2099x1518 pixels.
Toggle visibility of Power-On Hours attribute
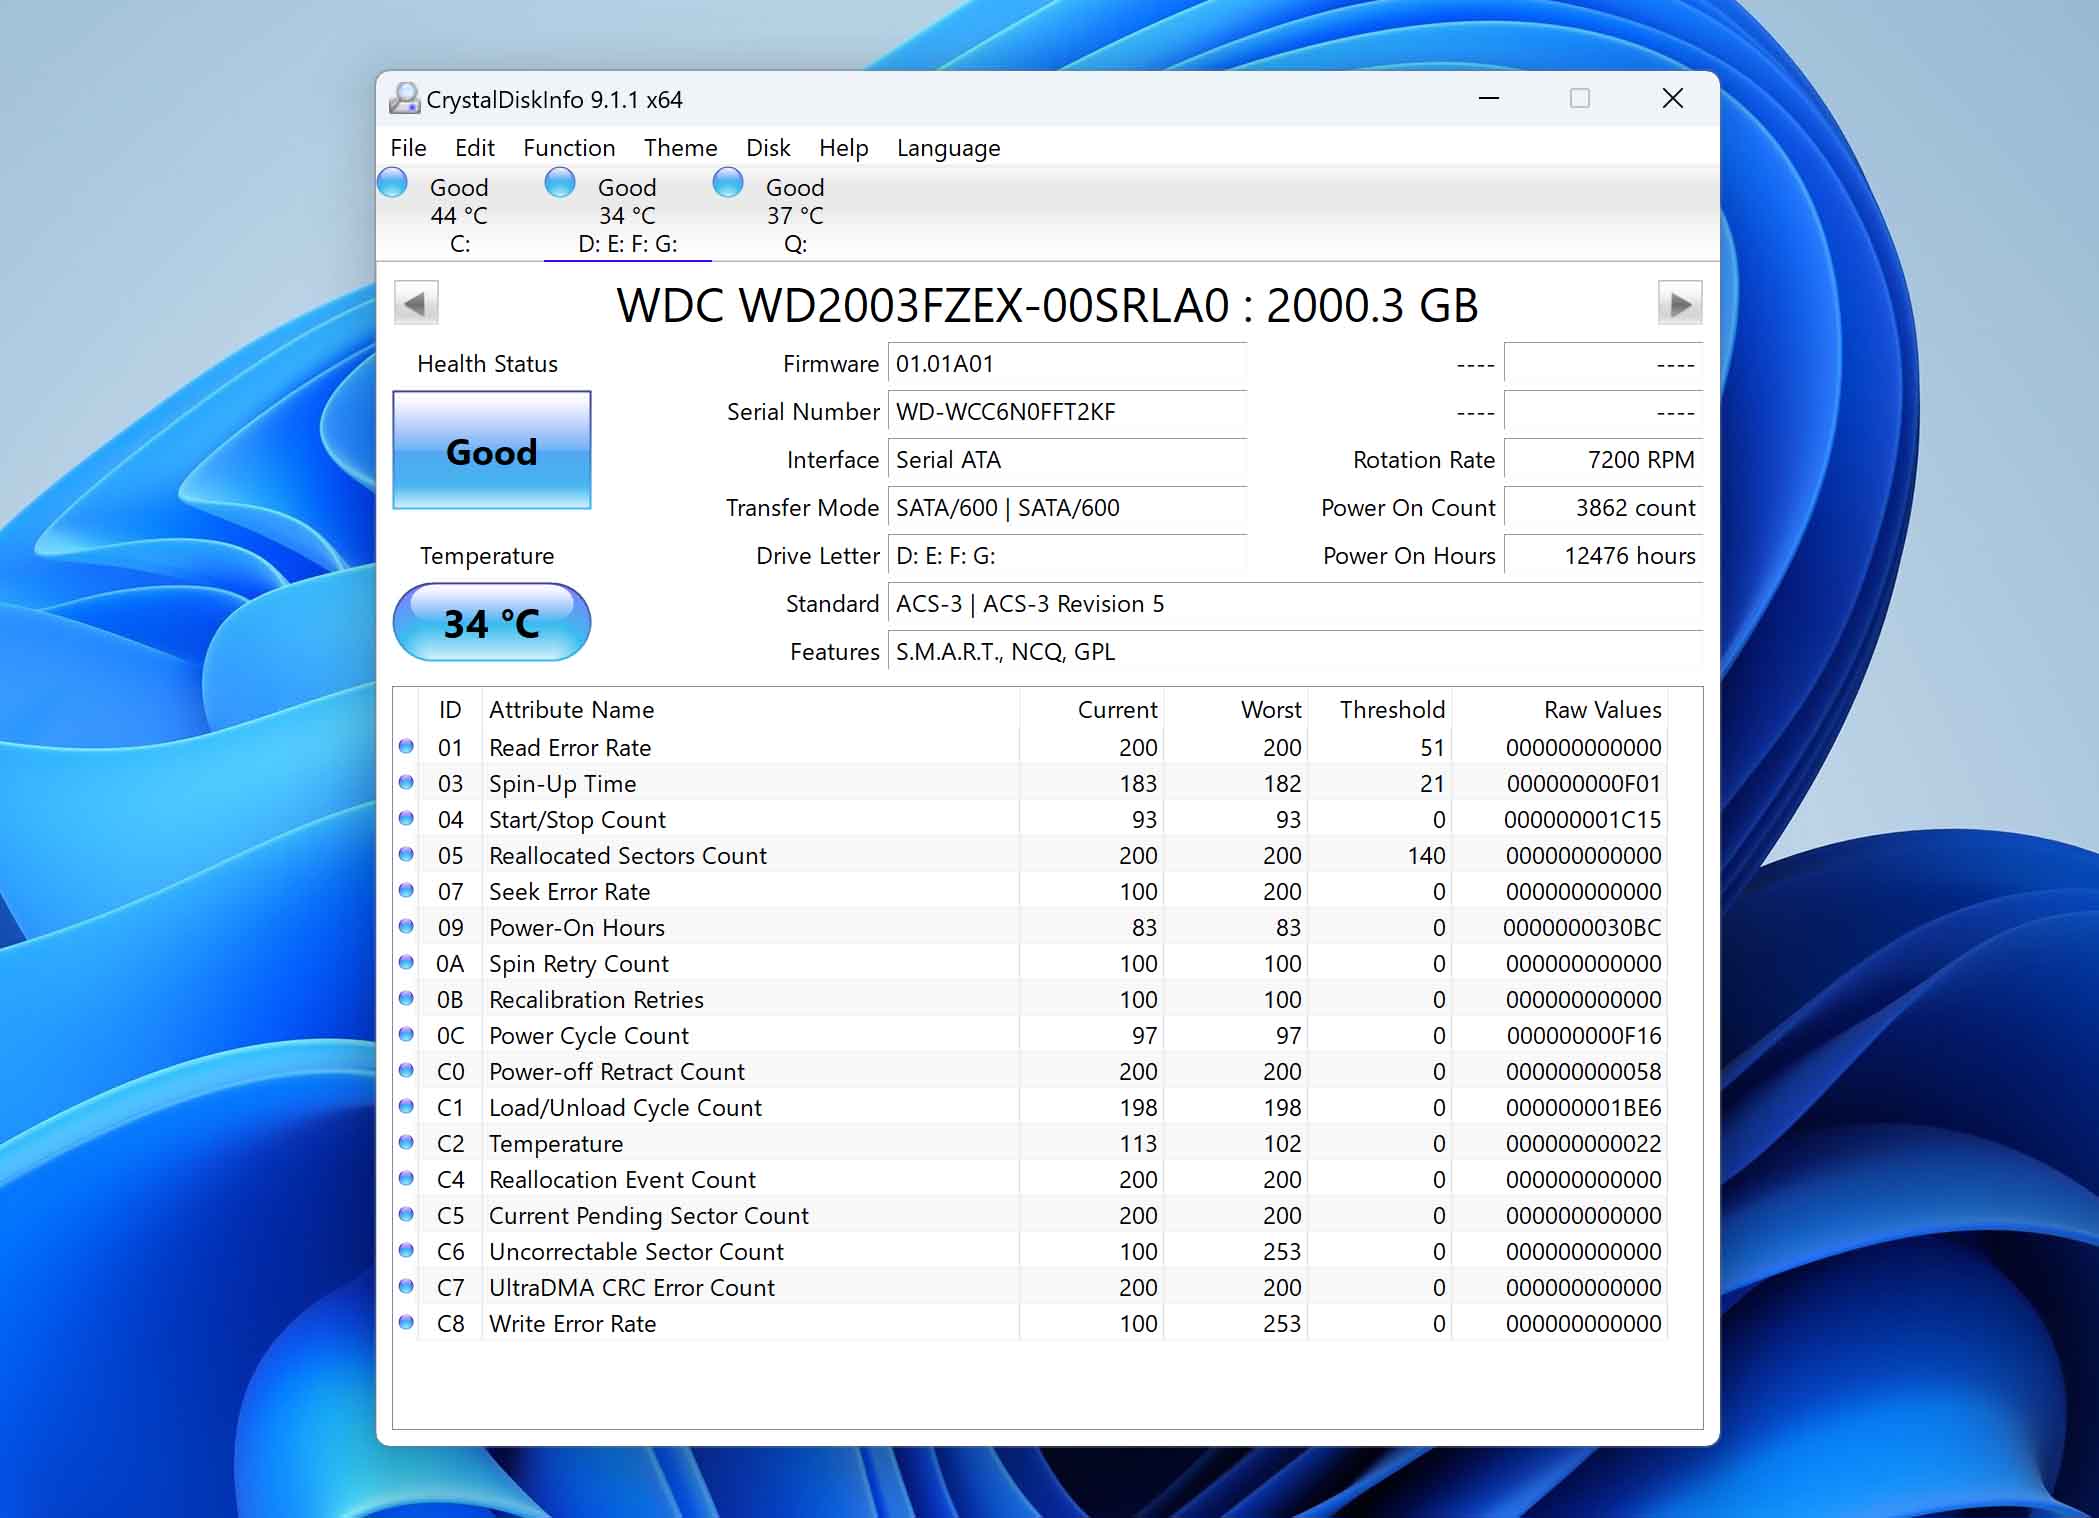click(407, 928)
